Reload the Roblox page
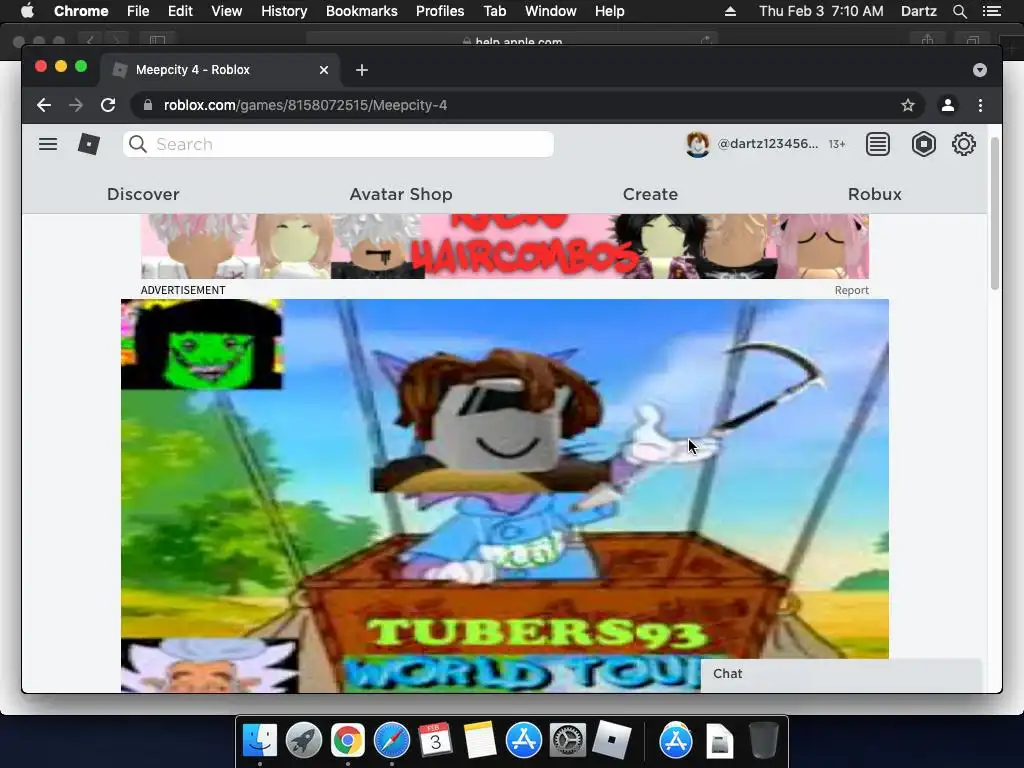 tap(108, 105)
